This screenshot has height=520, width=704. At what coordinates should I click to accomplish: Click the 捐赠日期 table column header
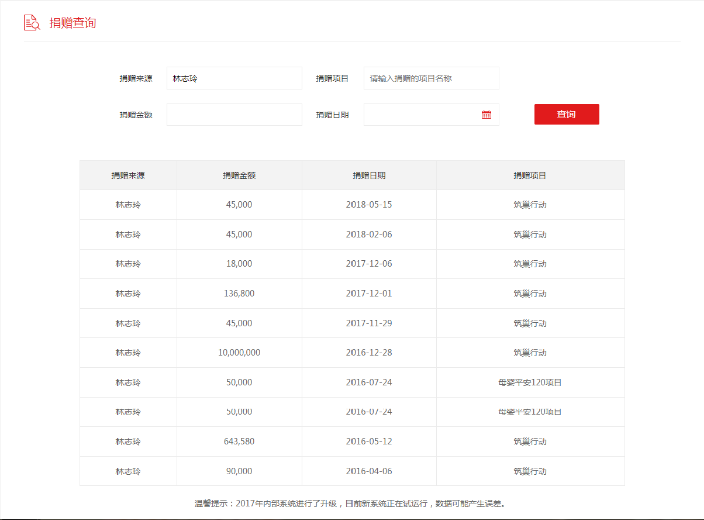(x=369, y=175)
